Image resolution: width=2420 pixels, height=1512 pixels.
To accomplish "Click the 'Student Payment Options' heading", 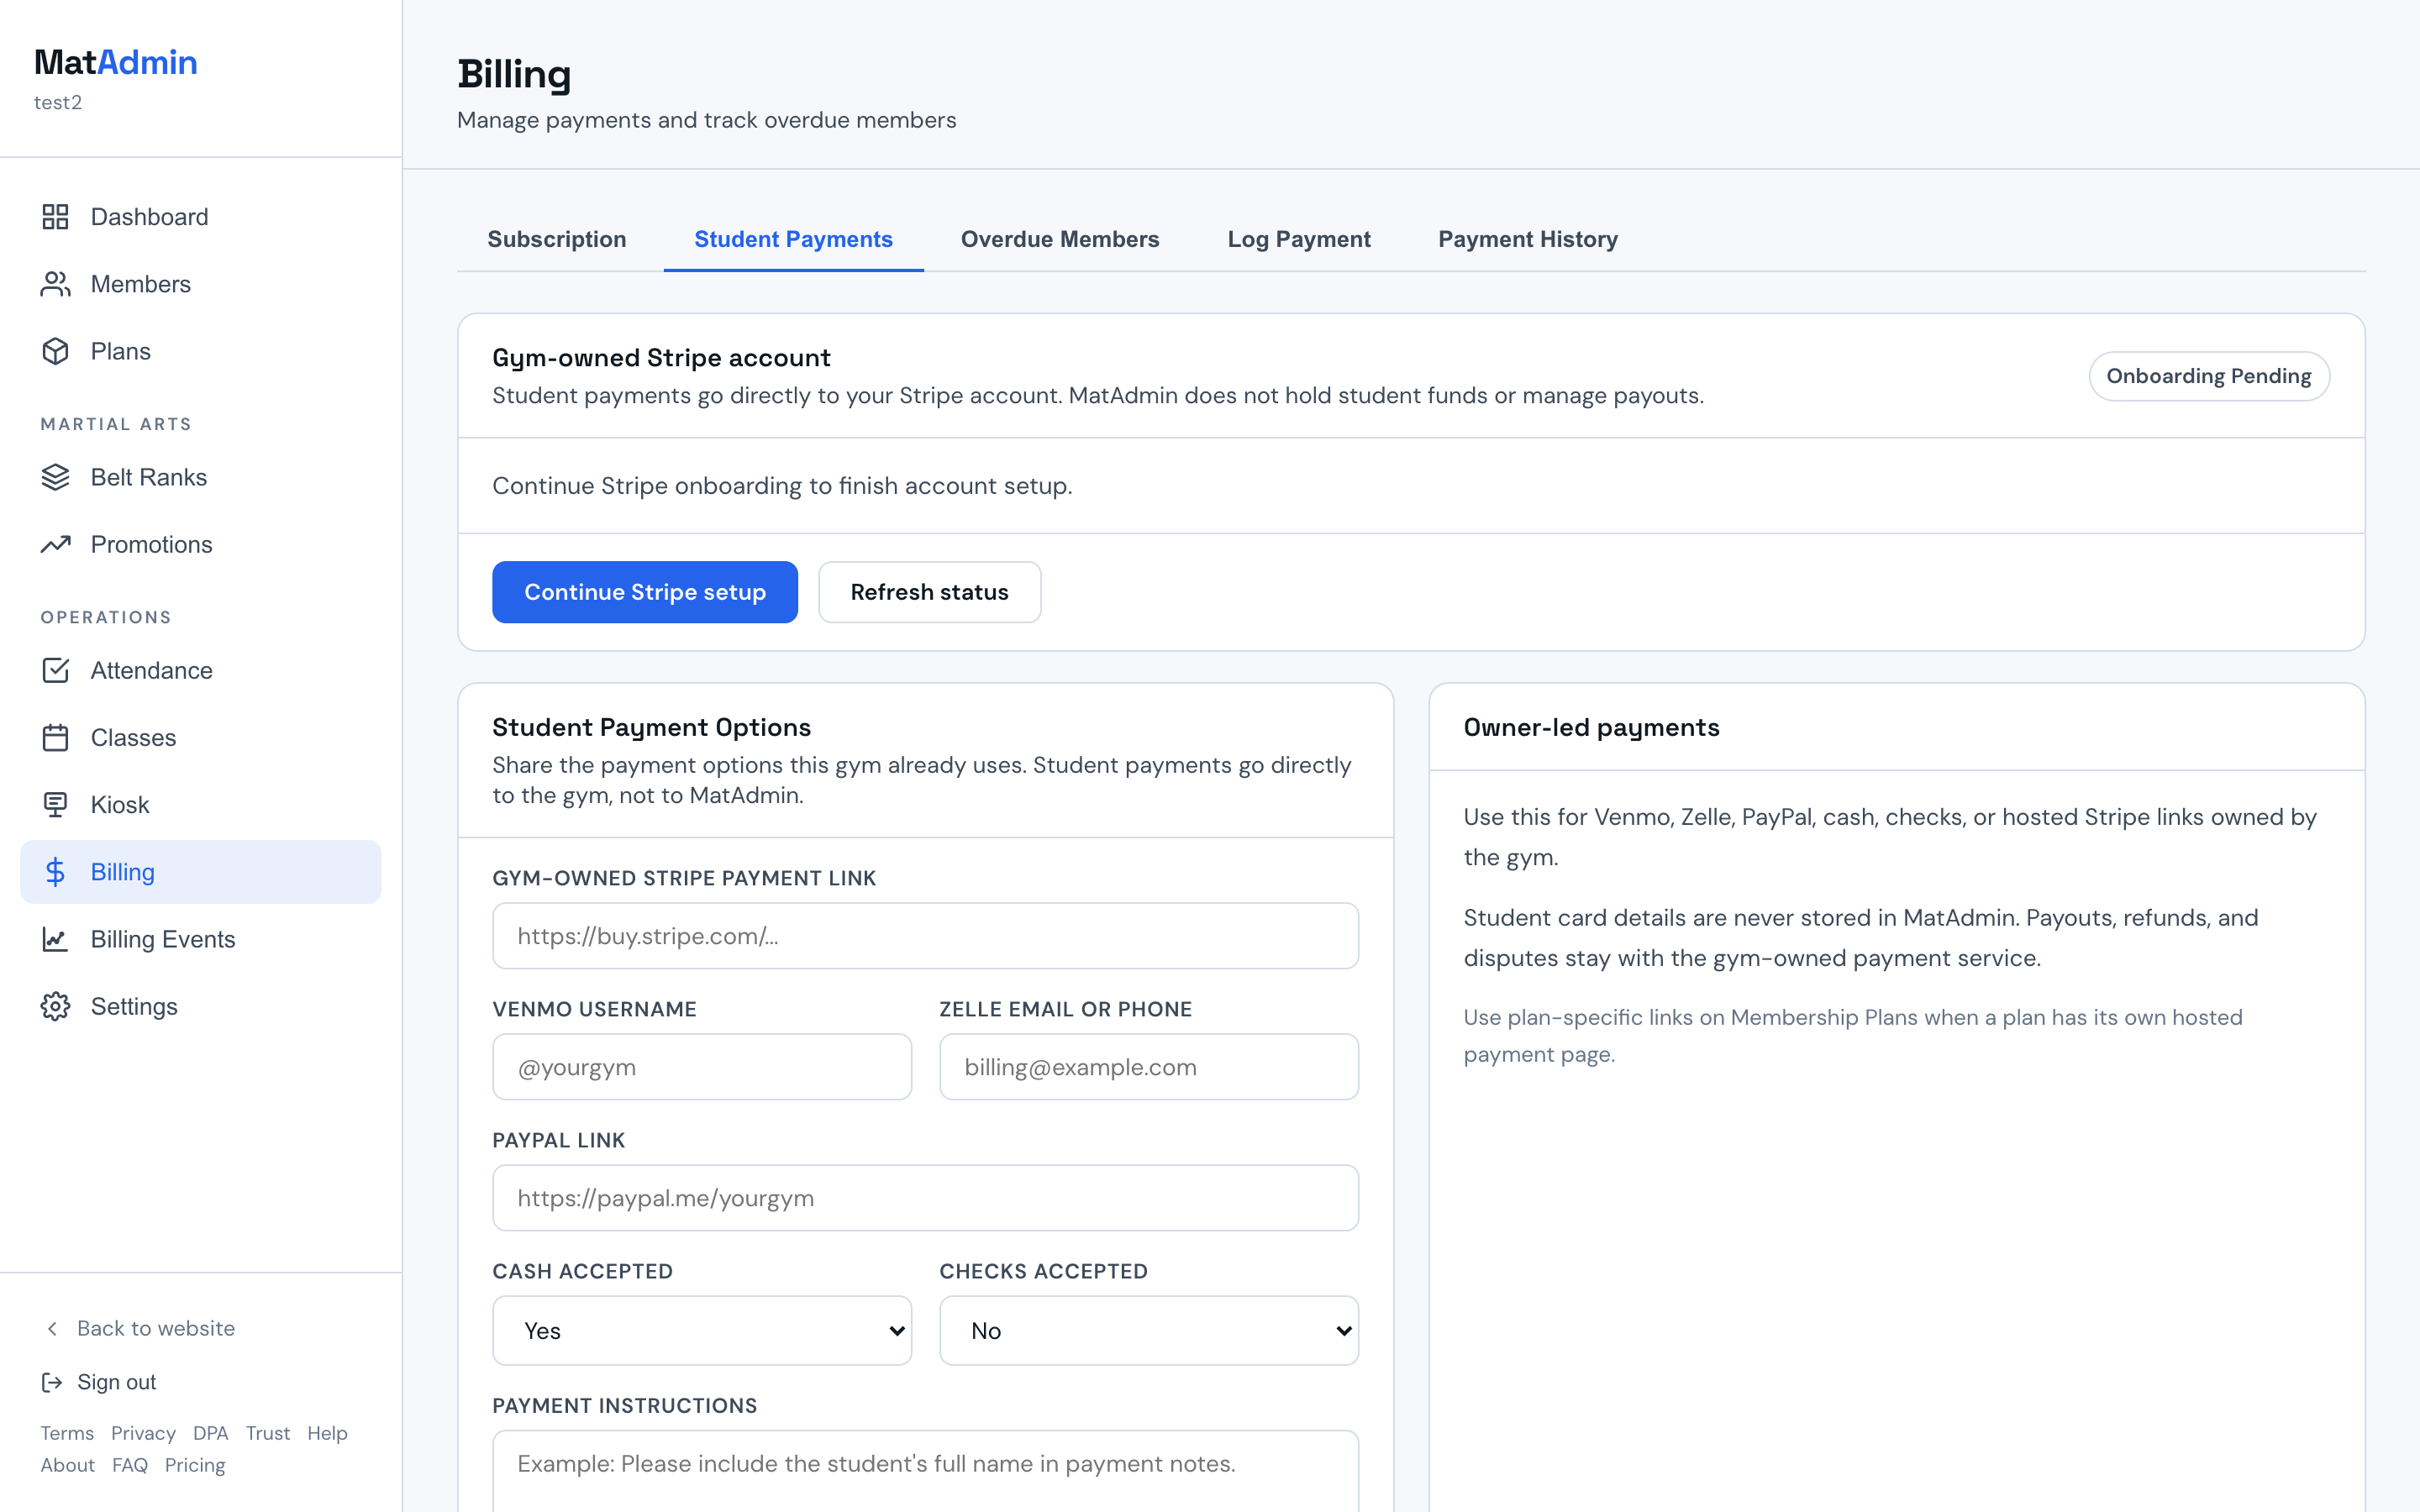I will pos(651,727).
